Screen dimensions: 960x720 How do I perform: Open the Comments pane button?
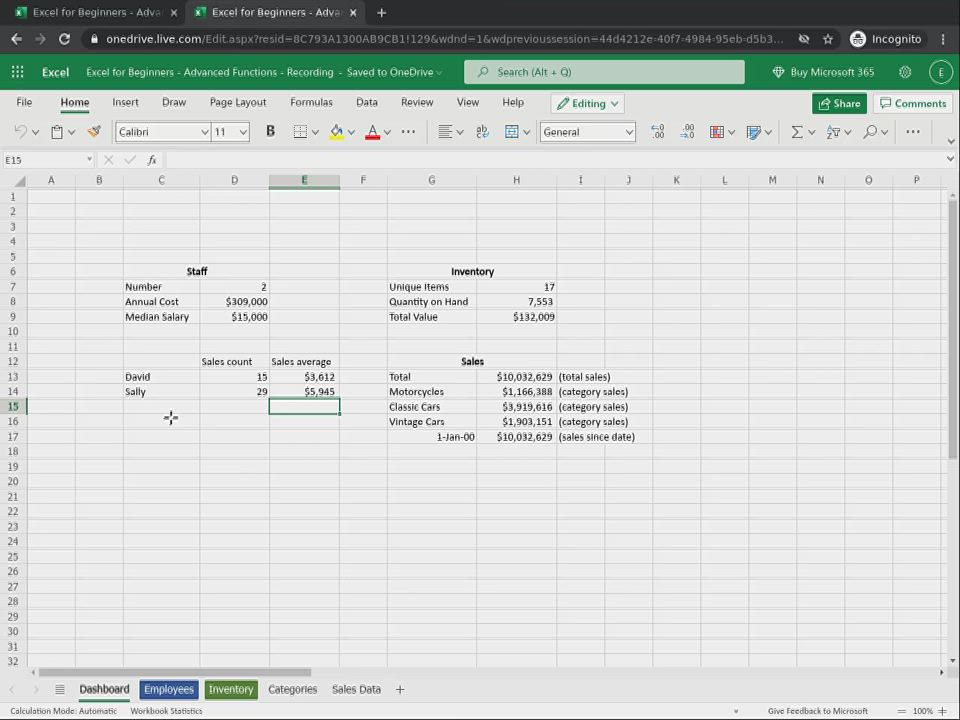tap(913, 103)
